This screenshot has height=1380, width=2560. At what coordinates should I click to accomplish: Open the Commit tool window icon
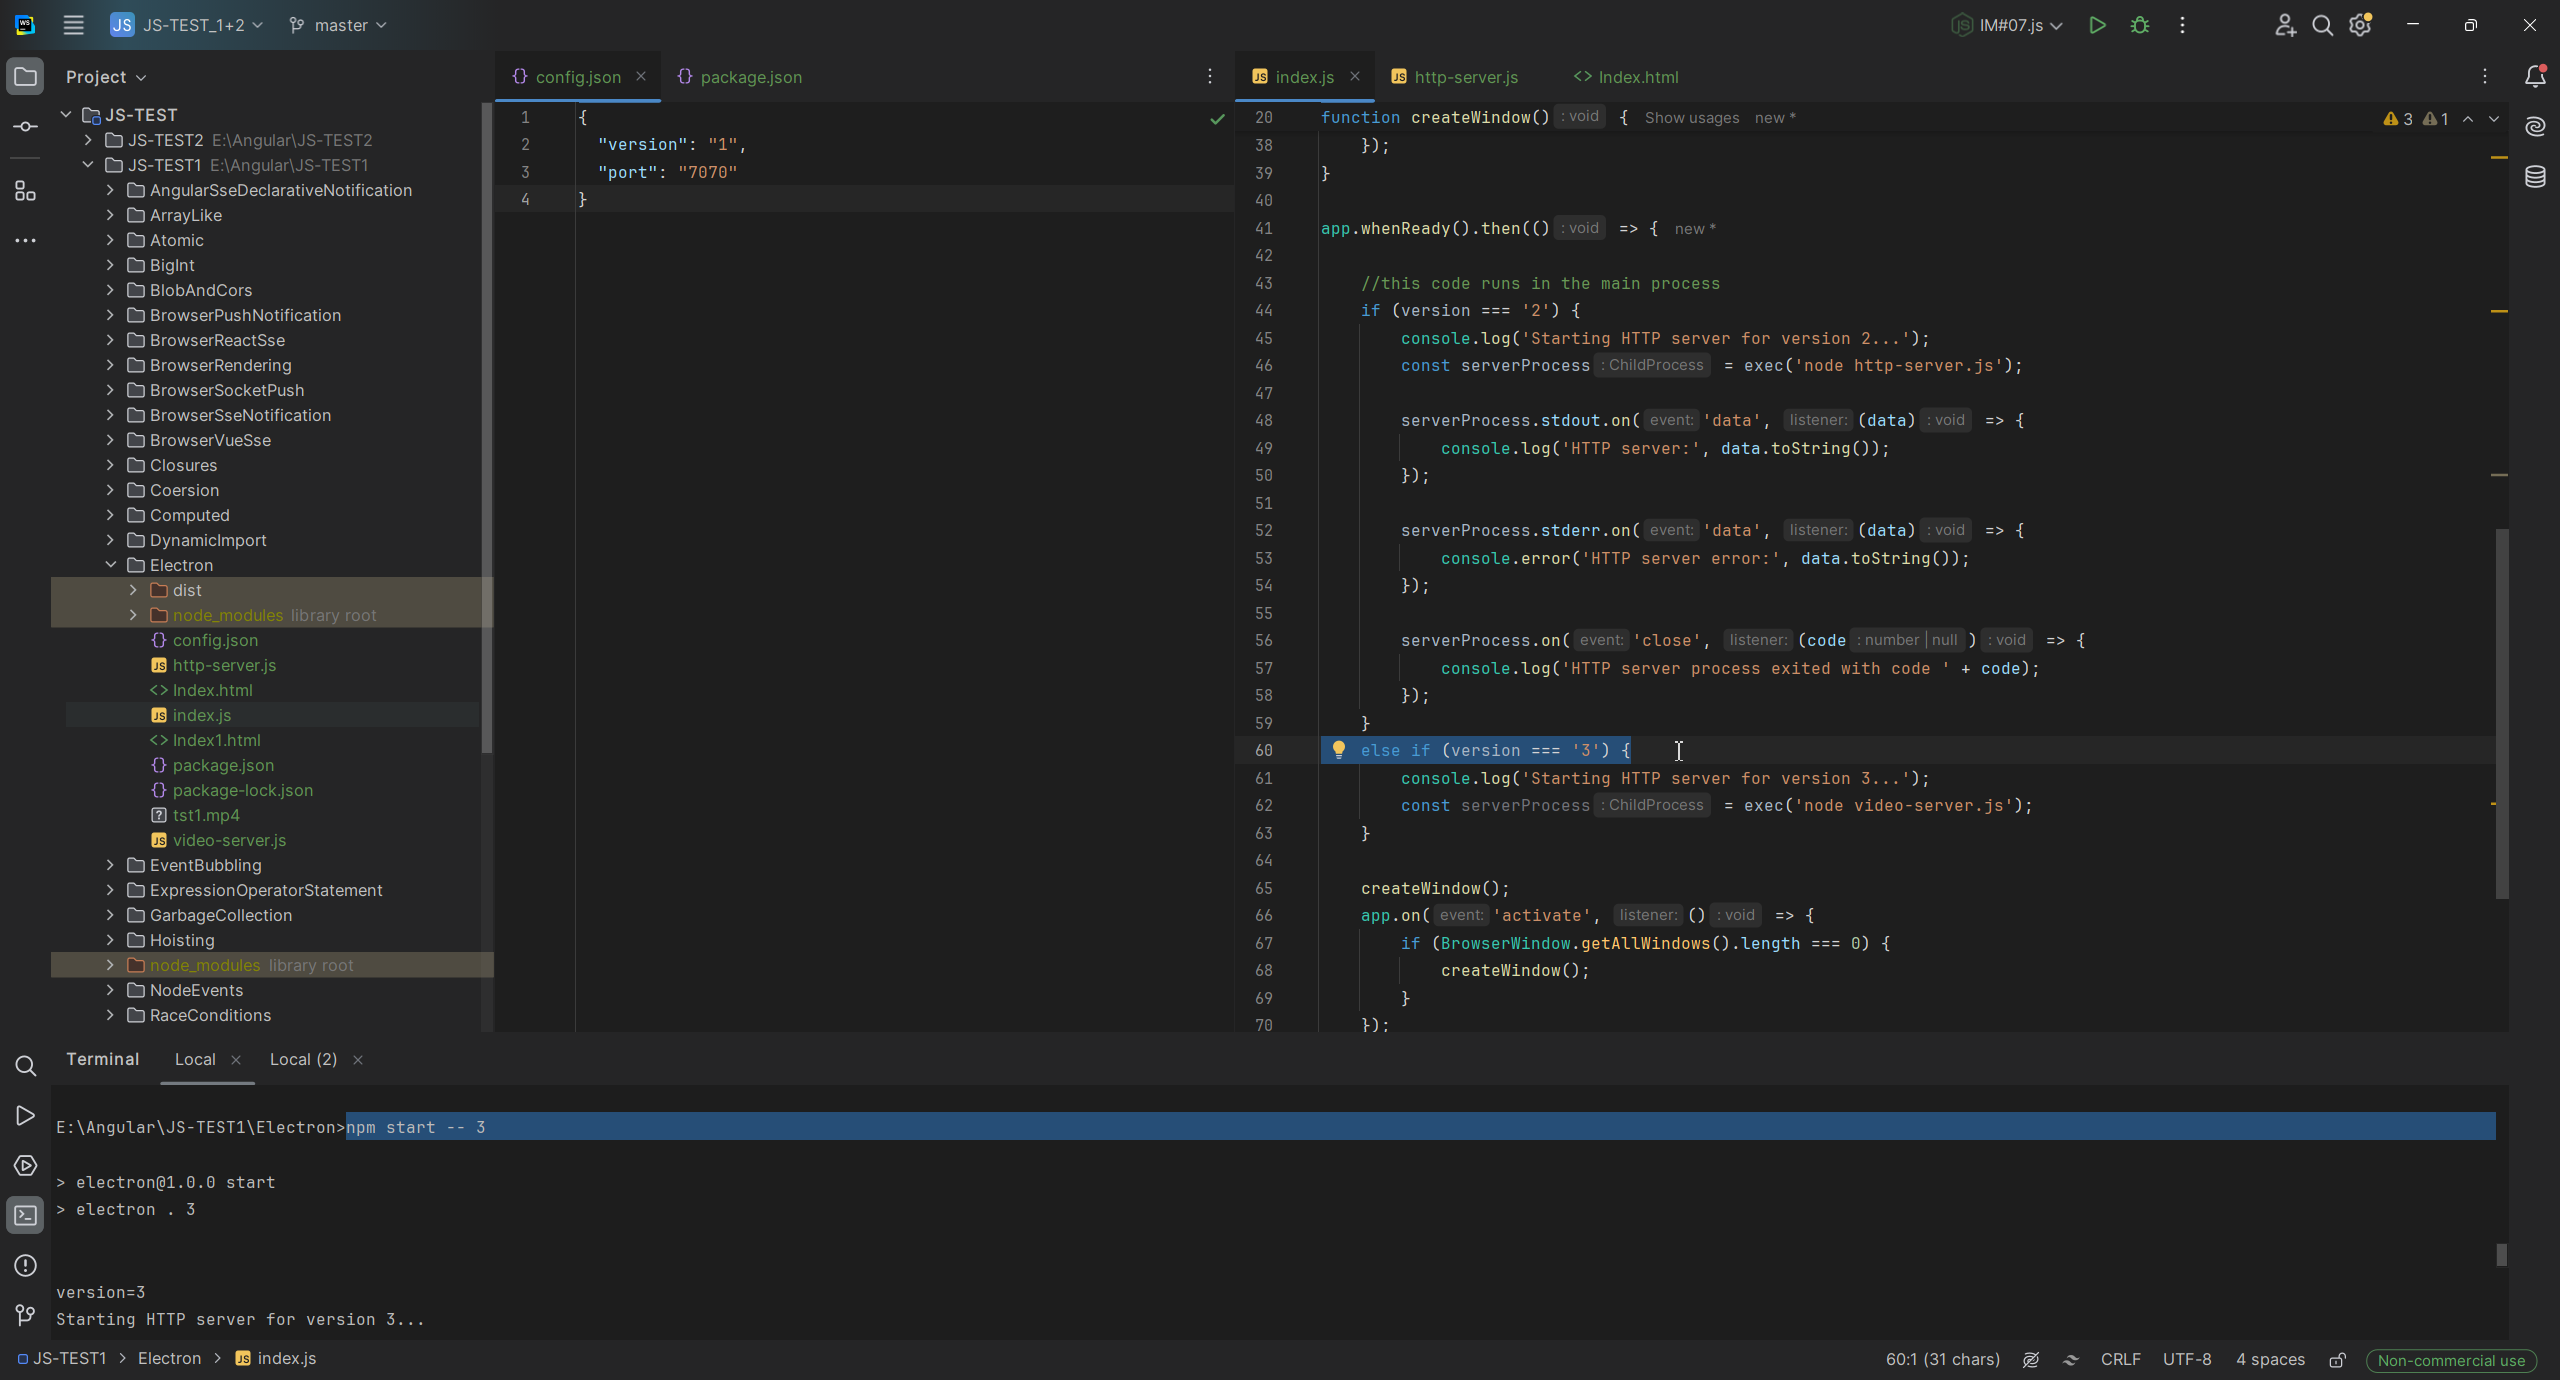click(25, 127)
